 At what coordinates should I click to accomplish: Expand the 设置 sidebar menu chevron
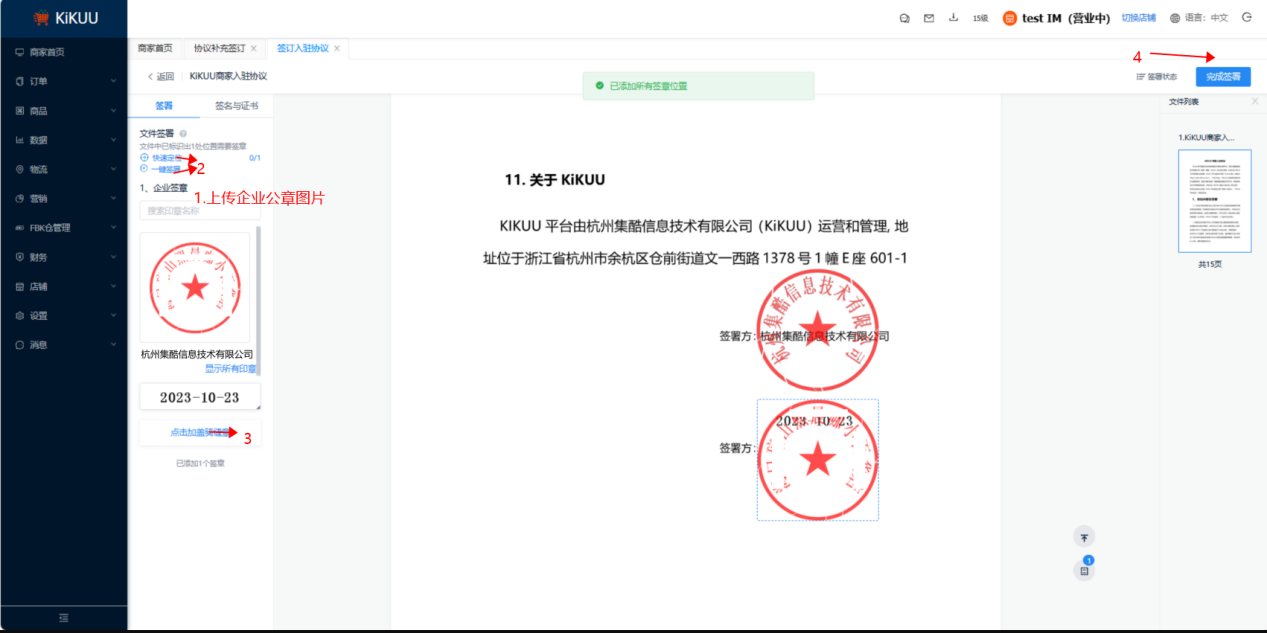click(113, 315)
